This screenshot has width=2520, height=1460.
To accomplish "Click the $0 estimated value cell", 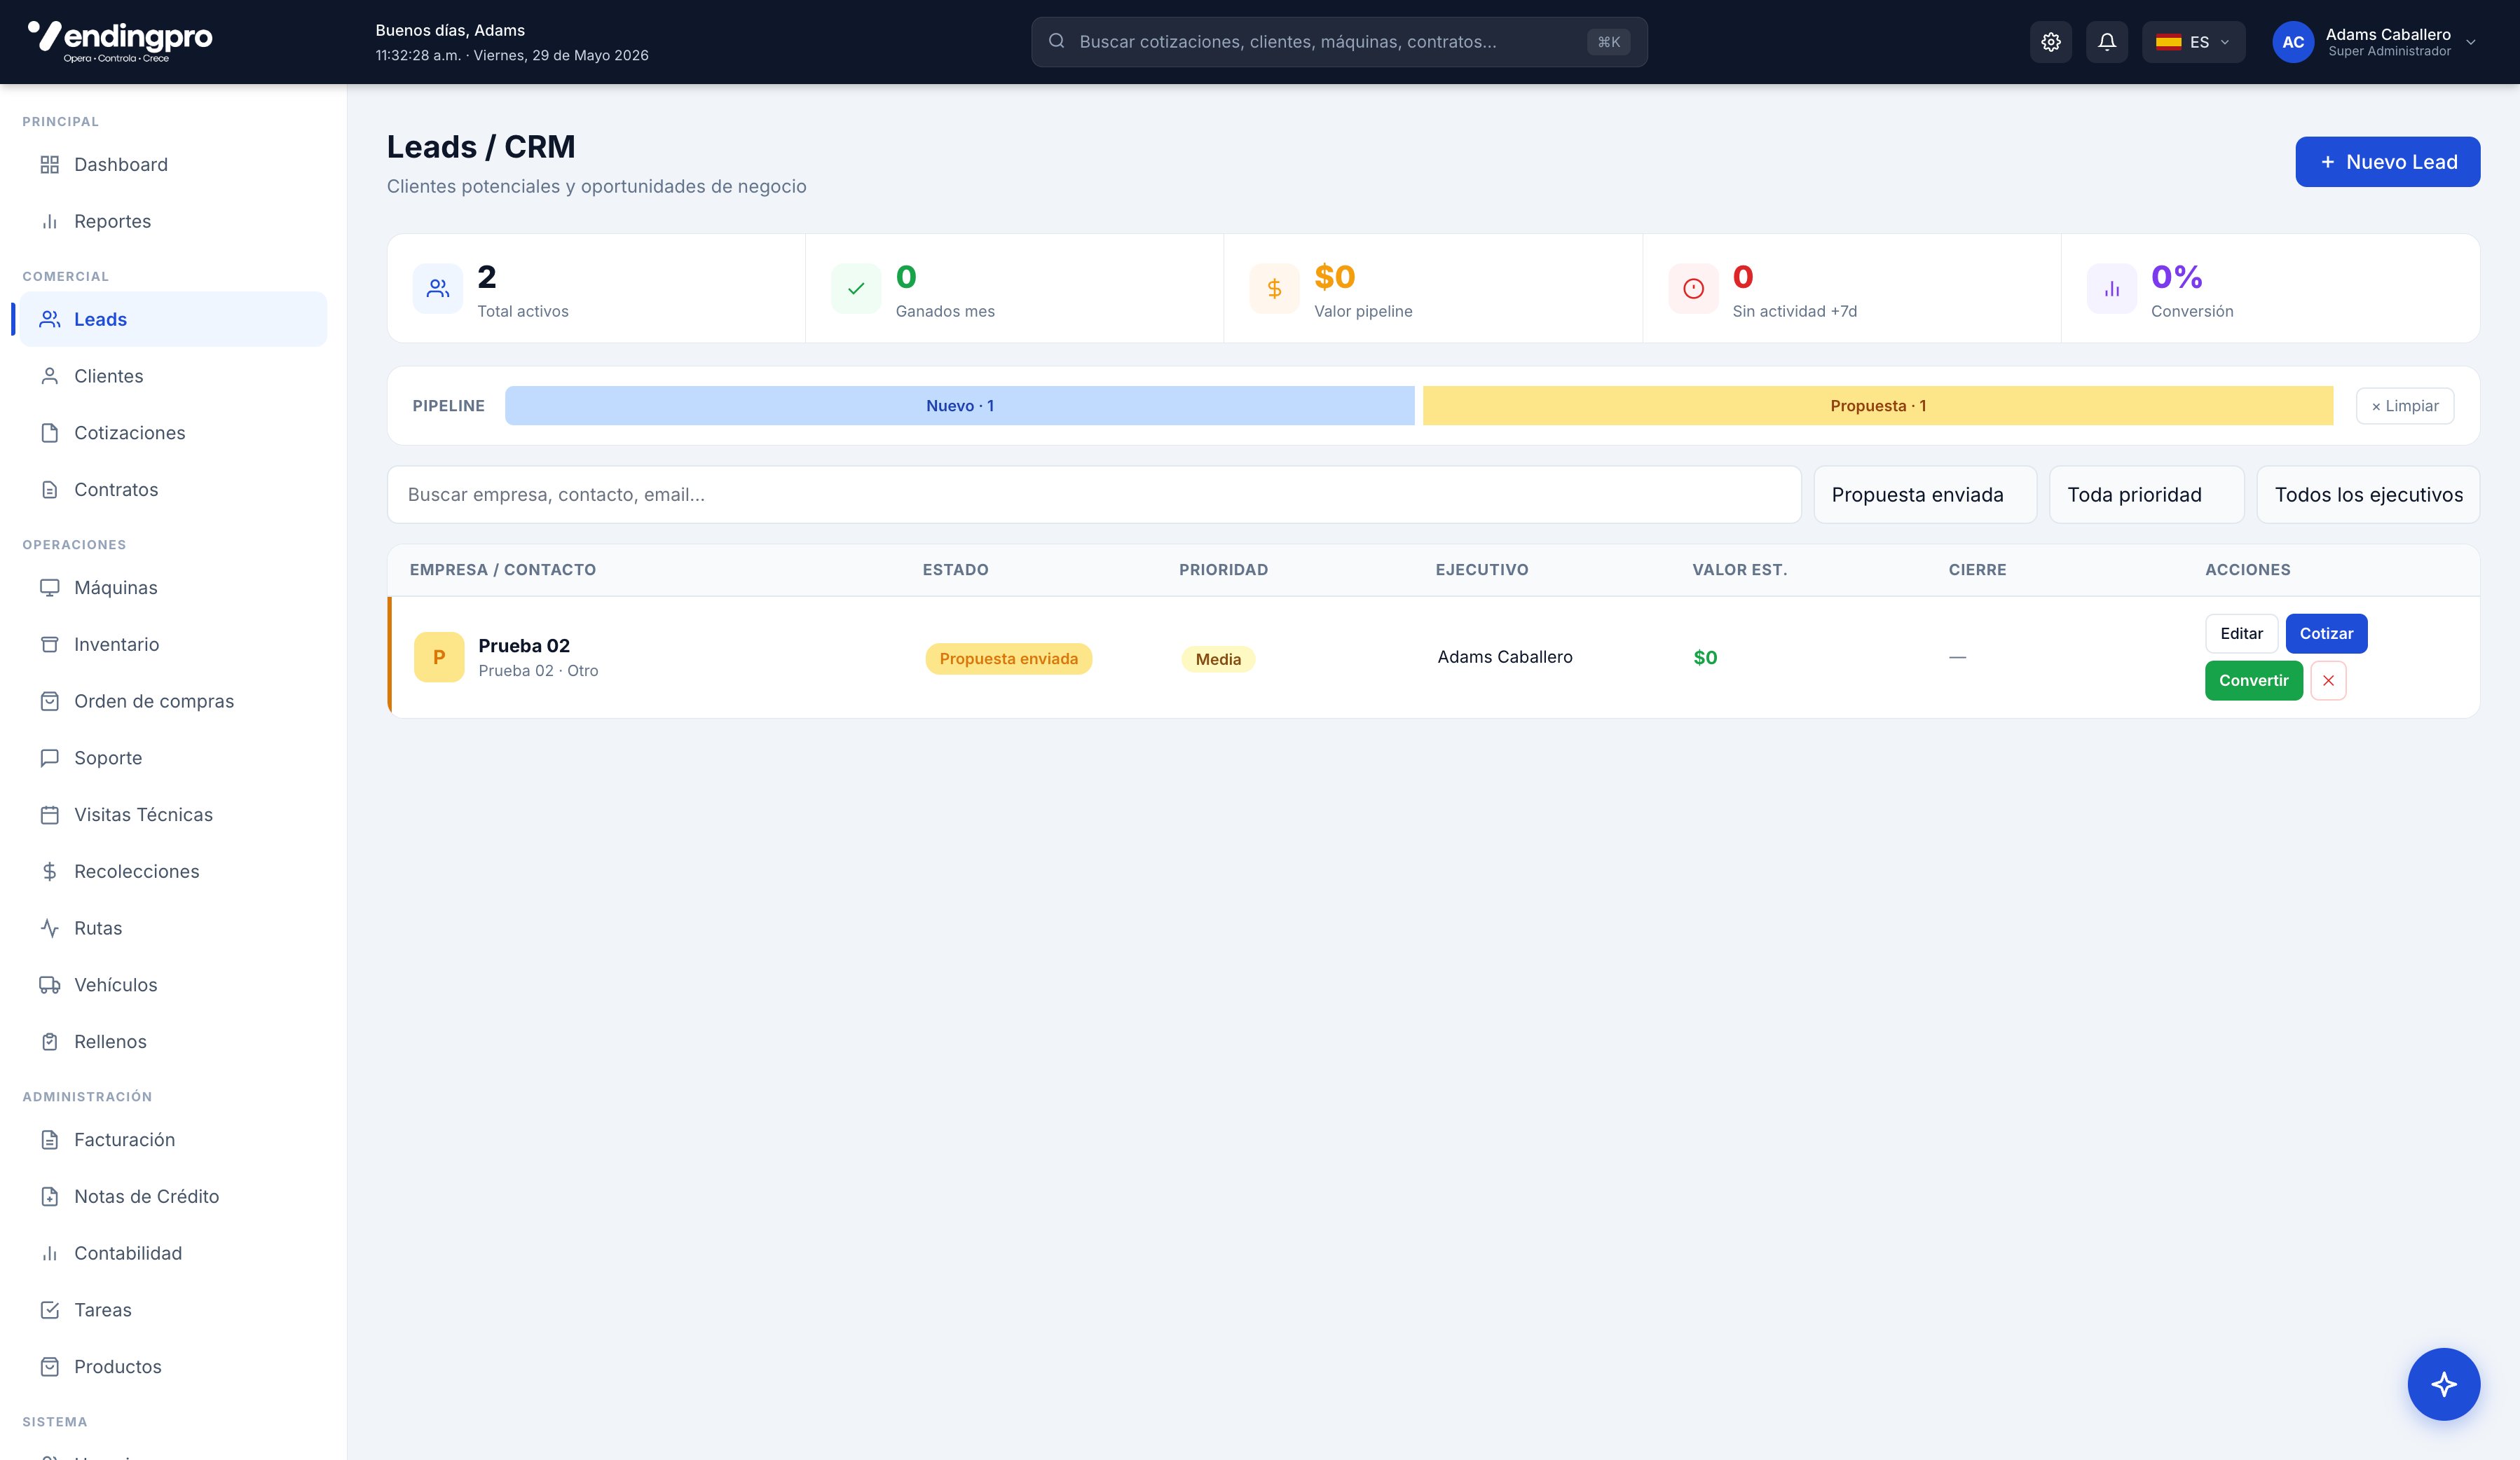I will coord(1705,658).
